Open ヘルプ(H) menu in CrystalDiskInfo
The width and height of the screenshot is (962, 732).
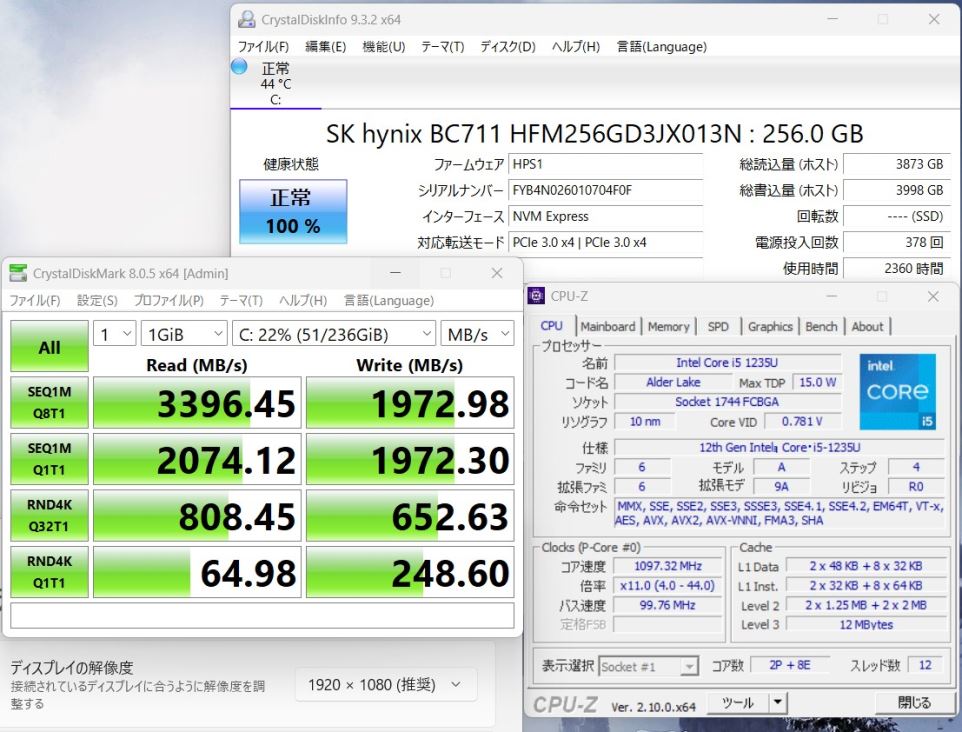(575, 47)
